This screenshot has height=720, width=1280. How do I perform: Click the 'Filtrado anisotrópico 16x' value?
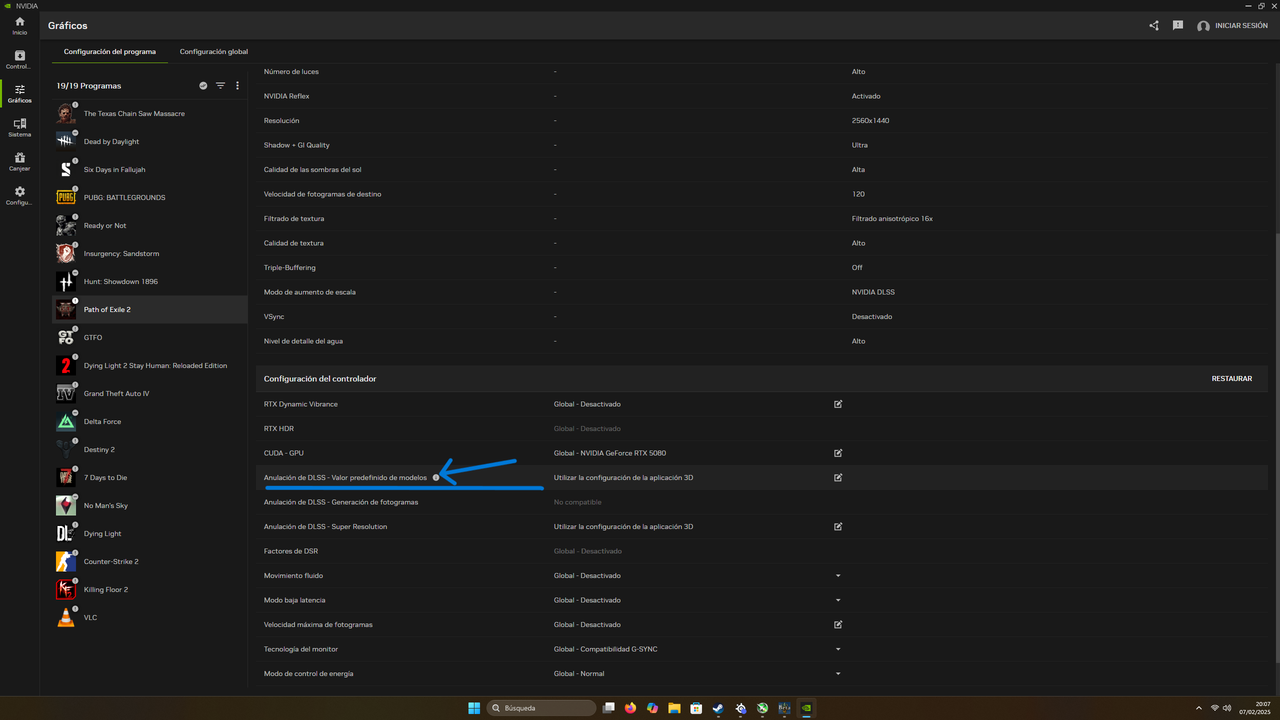click(x=892, y=219)
